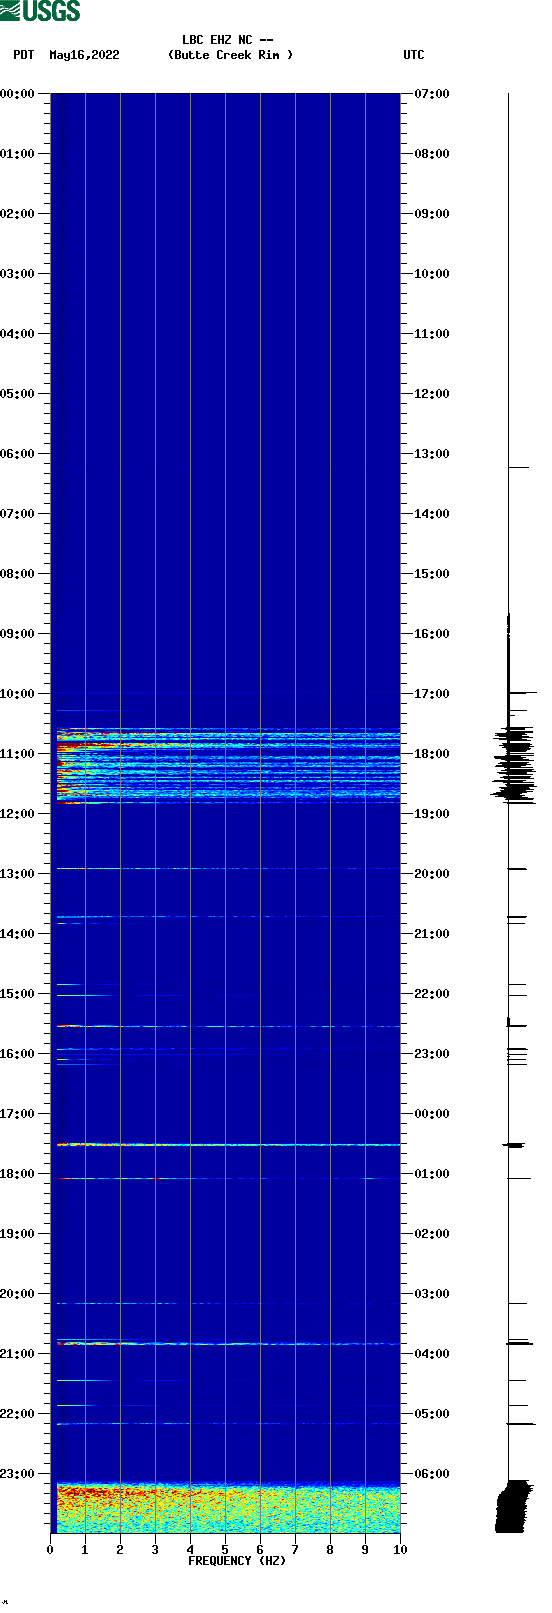Click the UTC time label '01:00'
Viewport: 552px width, 1613px height.
tap(432, 1174)
